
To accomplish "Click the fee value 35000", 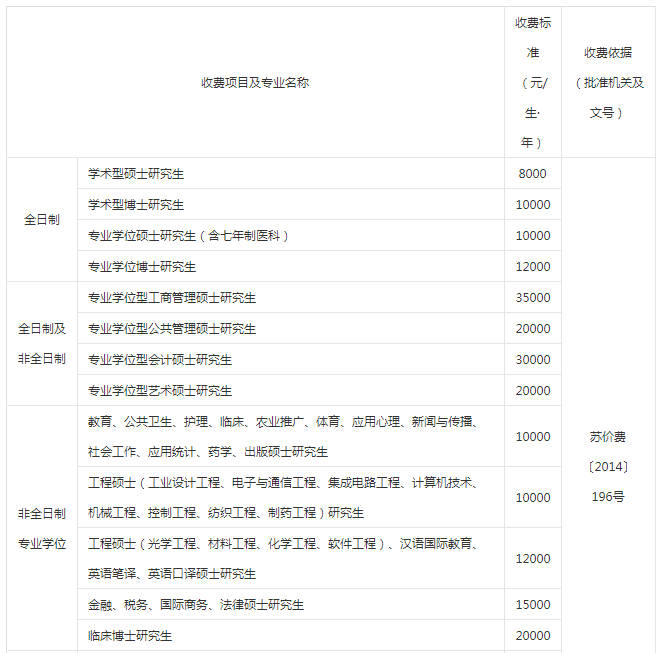I will (533, 297).
